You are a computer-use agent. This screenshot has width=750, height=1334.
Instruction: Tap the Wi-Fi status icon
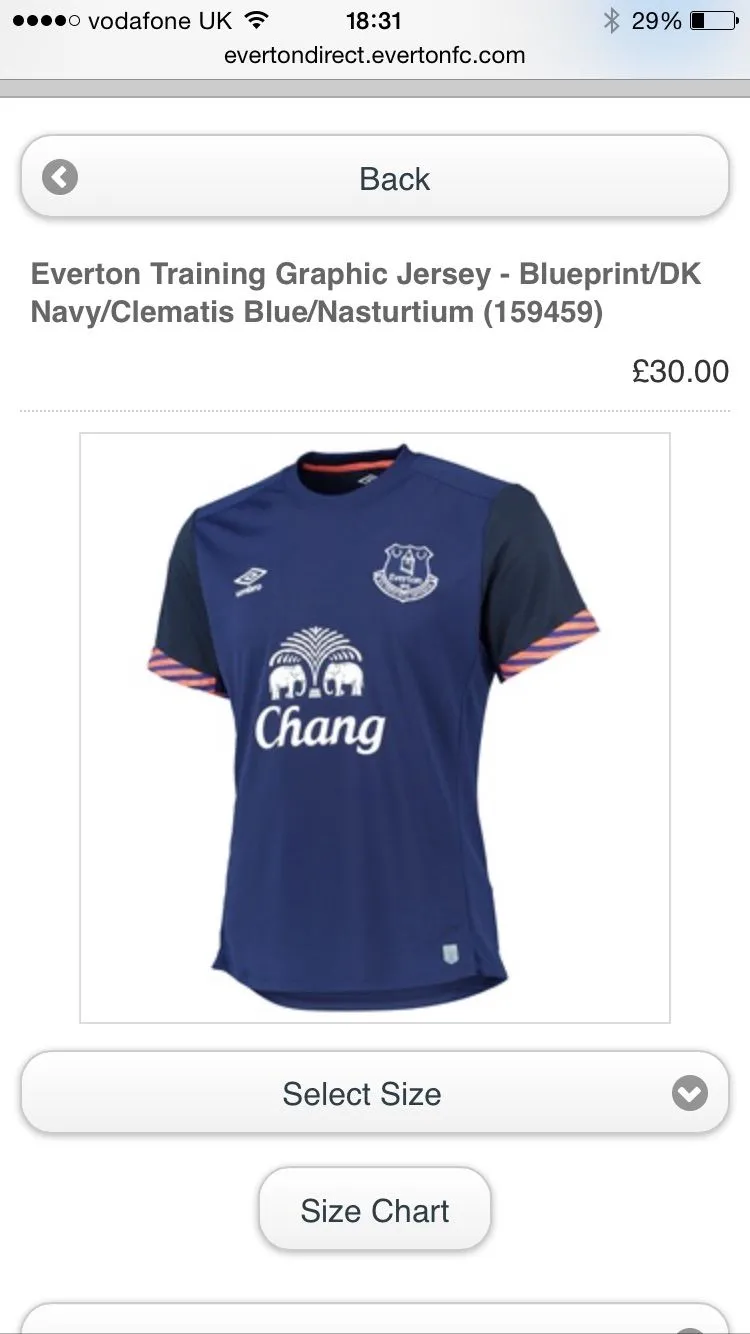point(257,20)
